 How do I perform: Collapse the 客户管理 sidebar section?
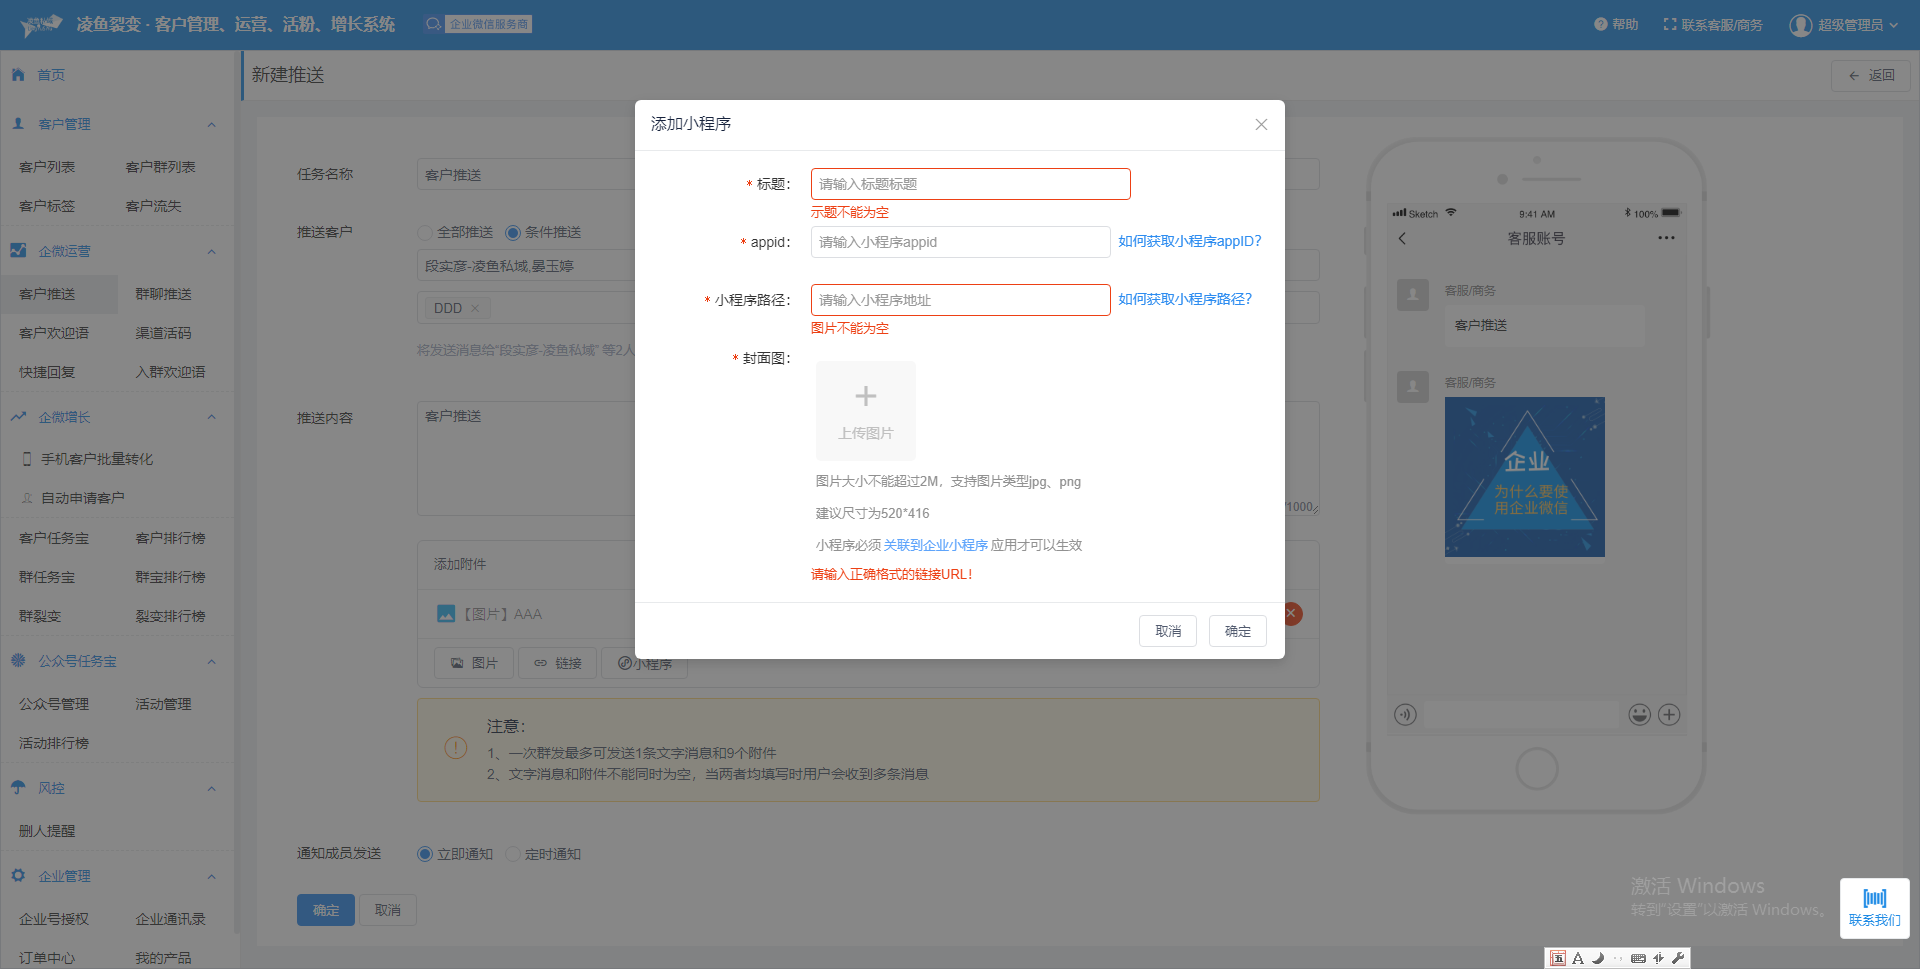[x=211, y=125]
